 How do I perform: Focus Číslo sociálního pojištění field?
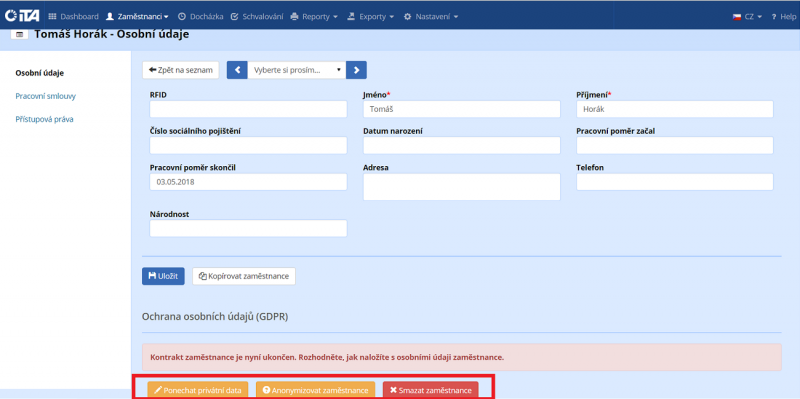pos(248,145)
